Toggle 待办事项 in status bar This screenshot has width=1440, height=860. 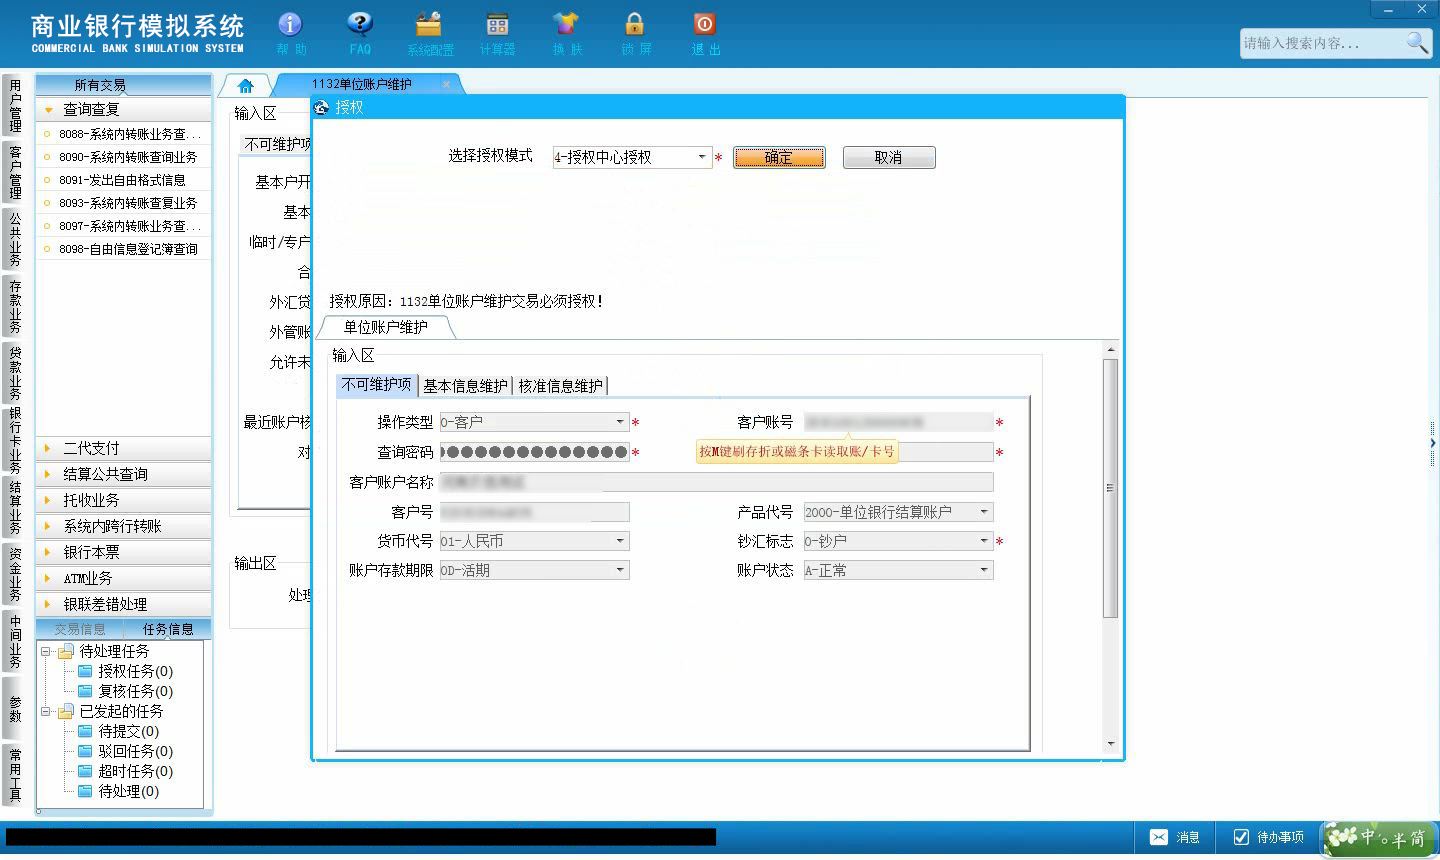[1268, 837]
